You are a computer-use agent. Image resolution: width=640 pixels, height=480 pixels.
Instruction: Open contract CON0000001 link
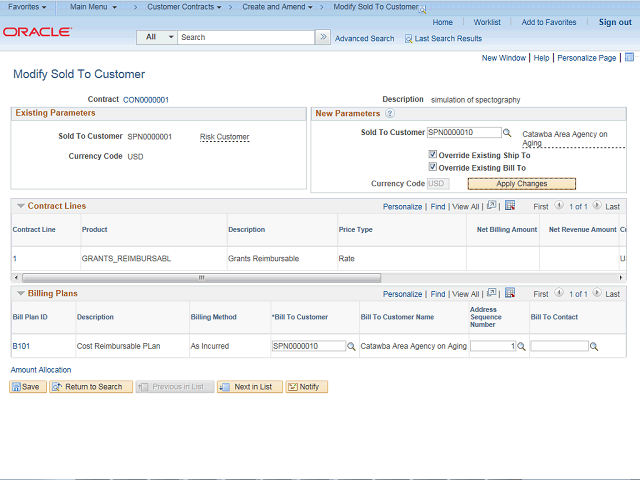click(x=146, y=100)
